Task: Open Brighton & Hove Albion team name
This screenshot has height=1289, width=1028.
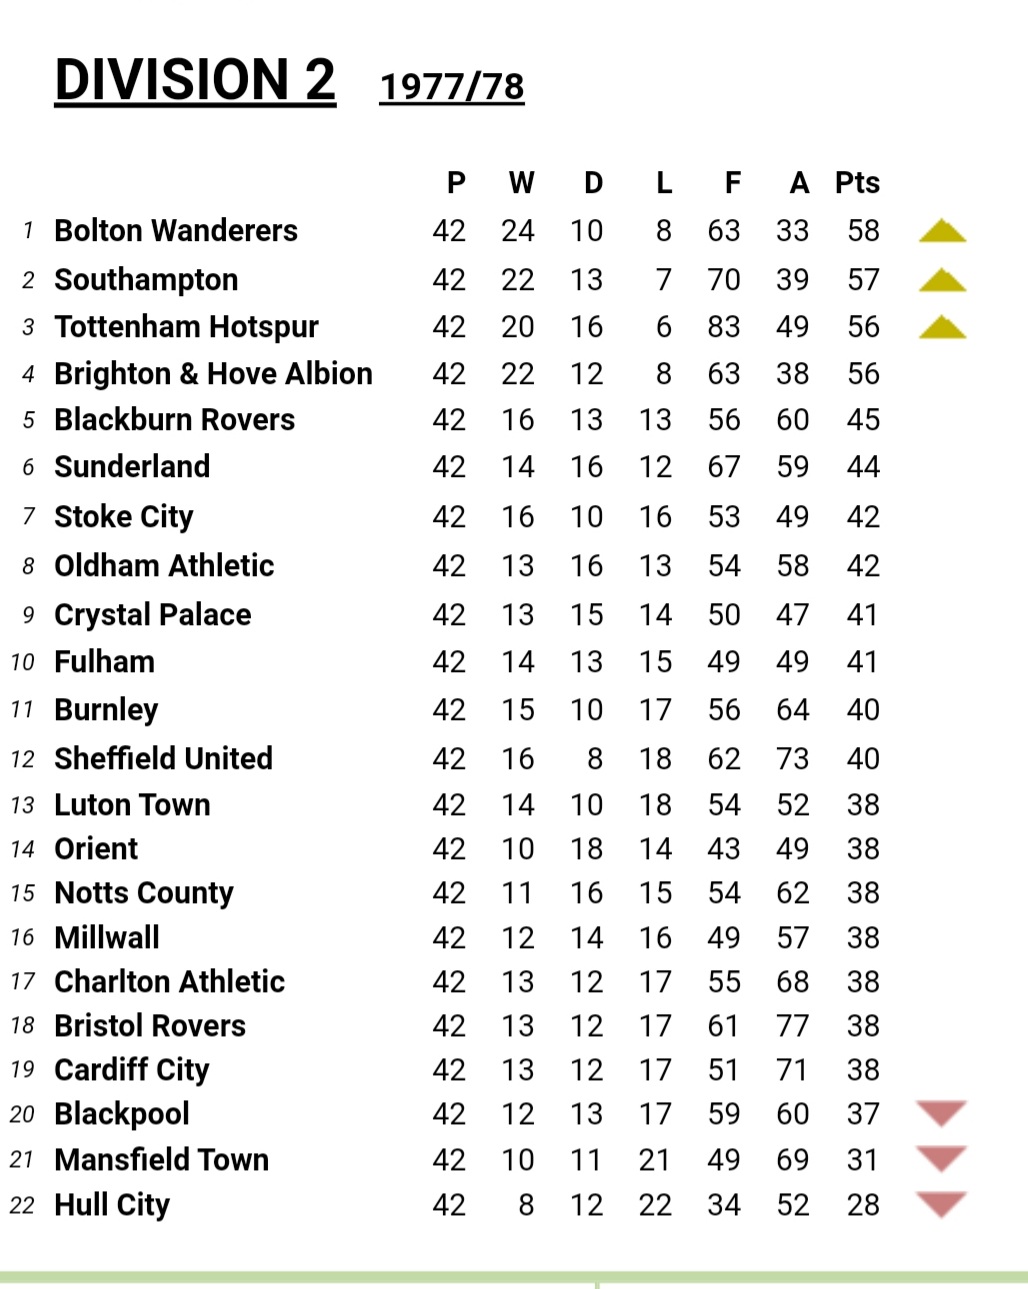Action: point(213,374)
